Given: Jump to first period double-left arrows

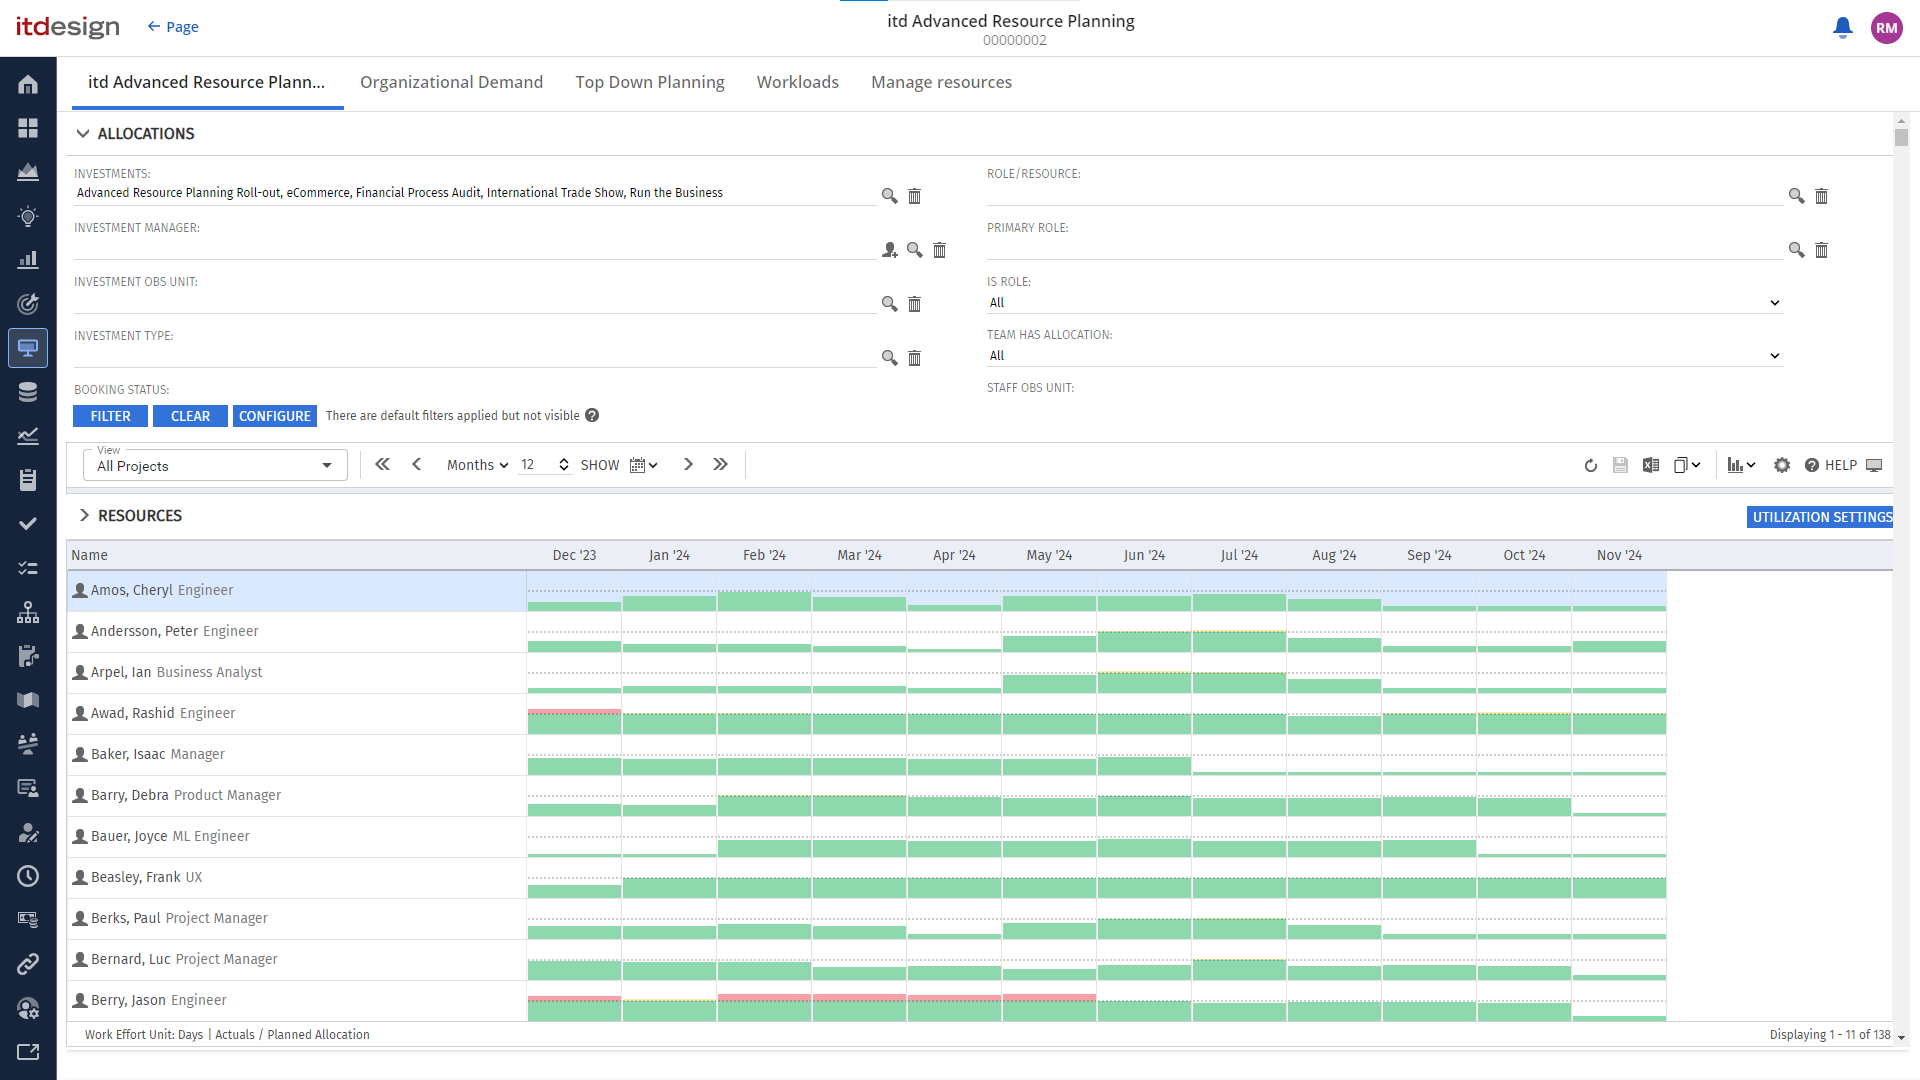Looking at the screenshot, I should [x=382, y=465].
